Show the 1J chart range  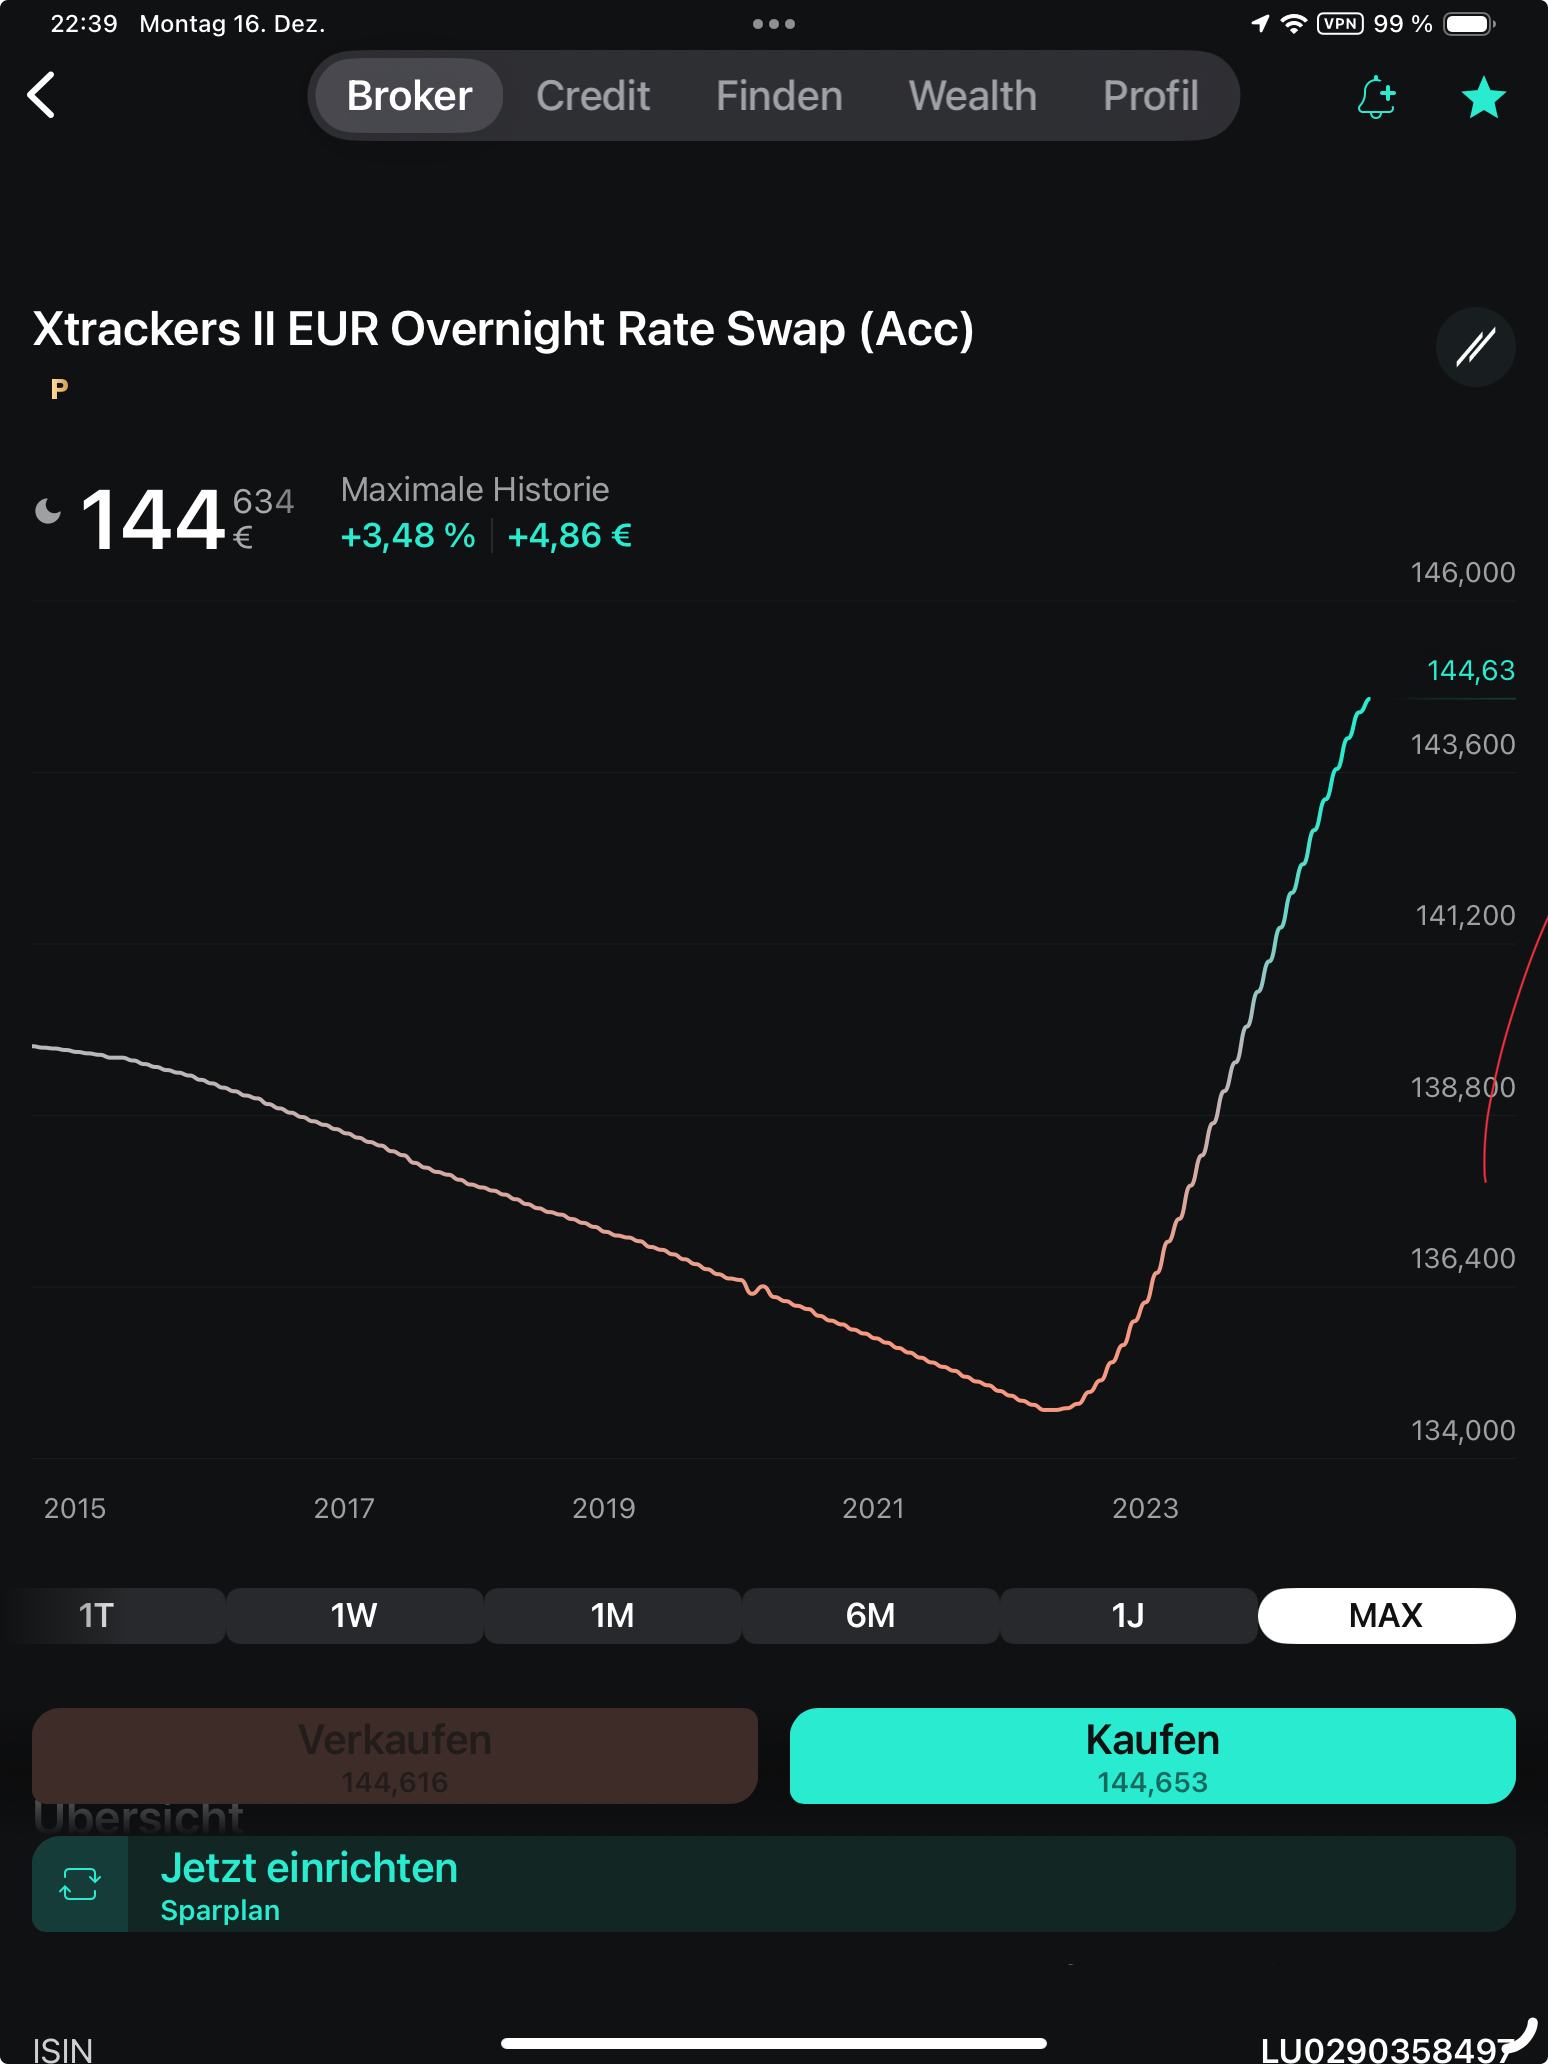1128,1615
